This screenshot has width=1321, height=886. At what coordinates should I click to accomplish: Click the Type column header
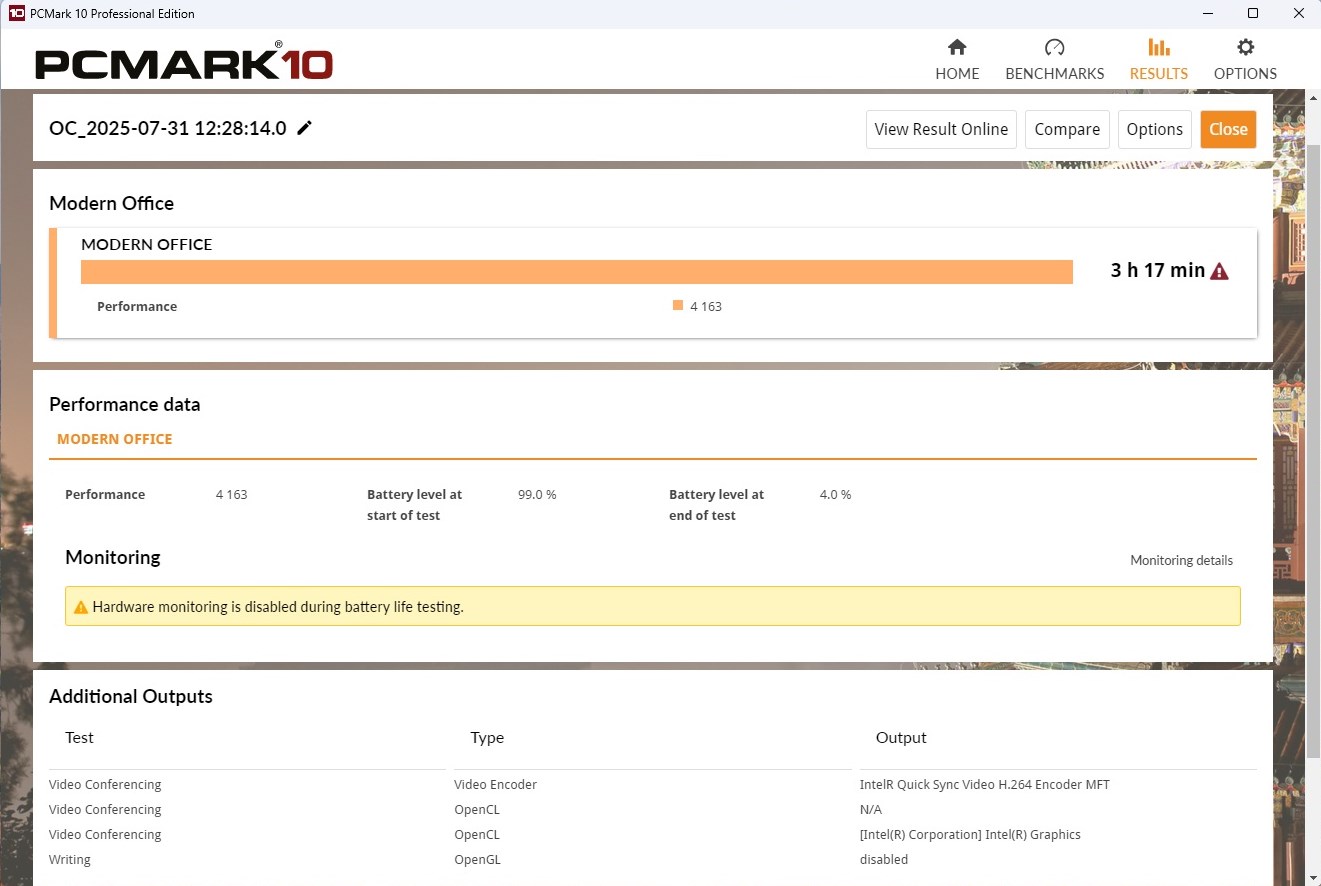click(487, 738)
